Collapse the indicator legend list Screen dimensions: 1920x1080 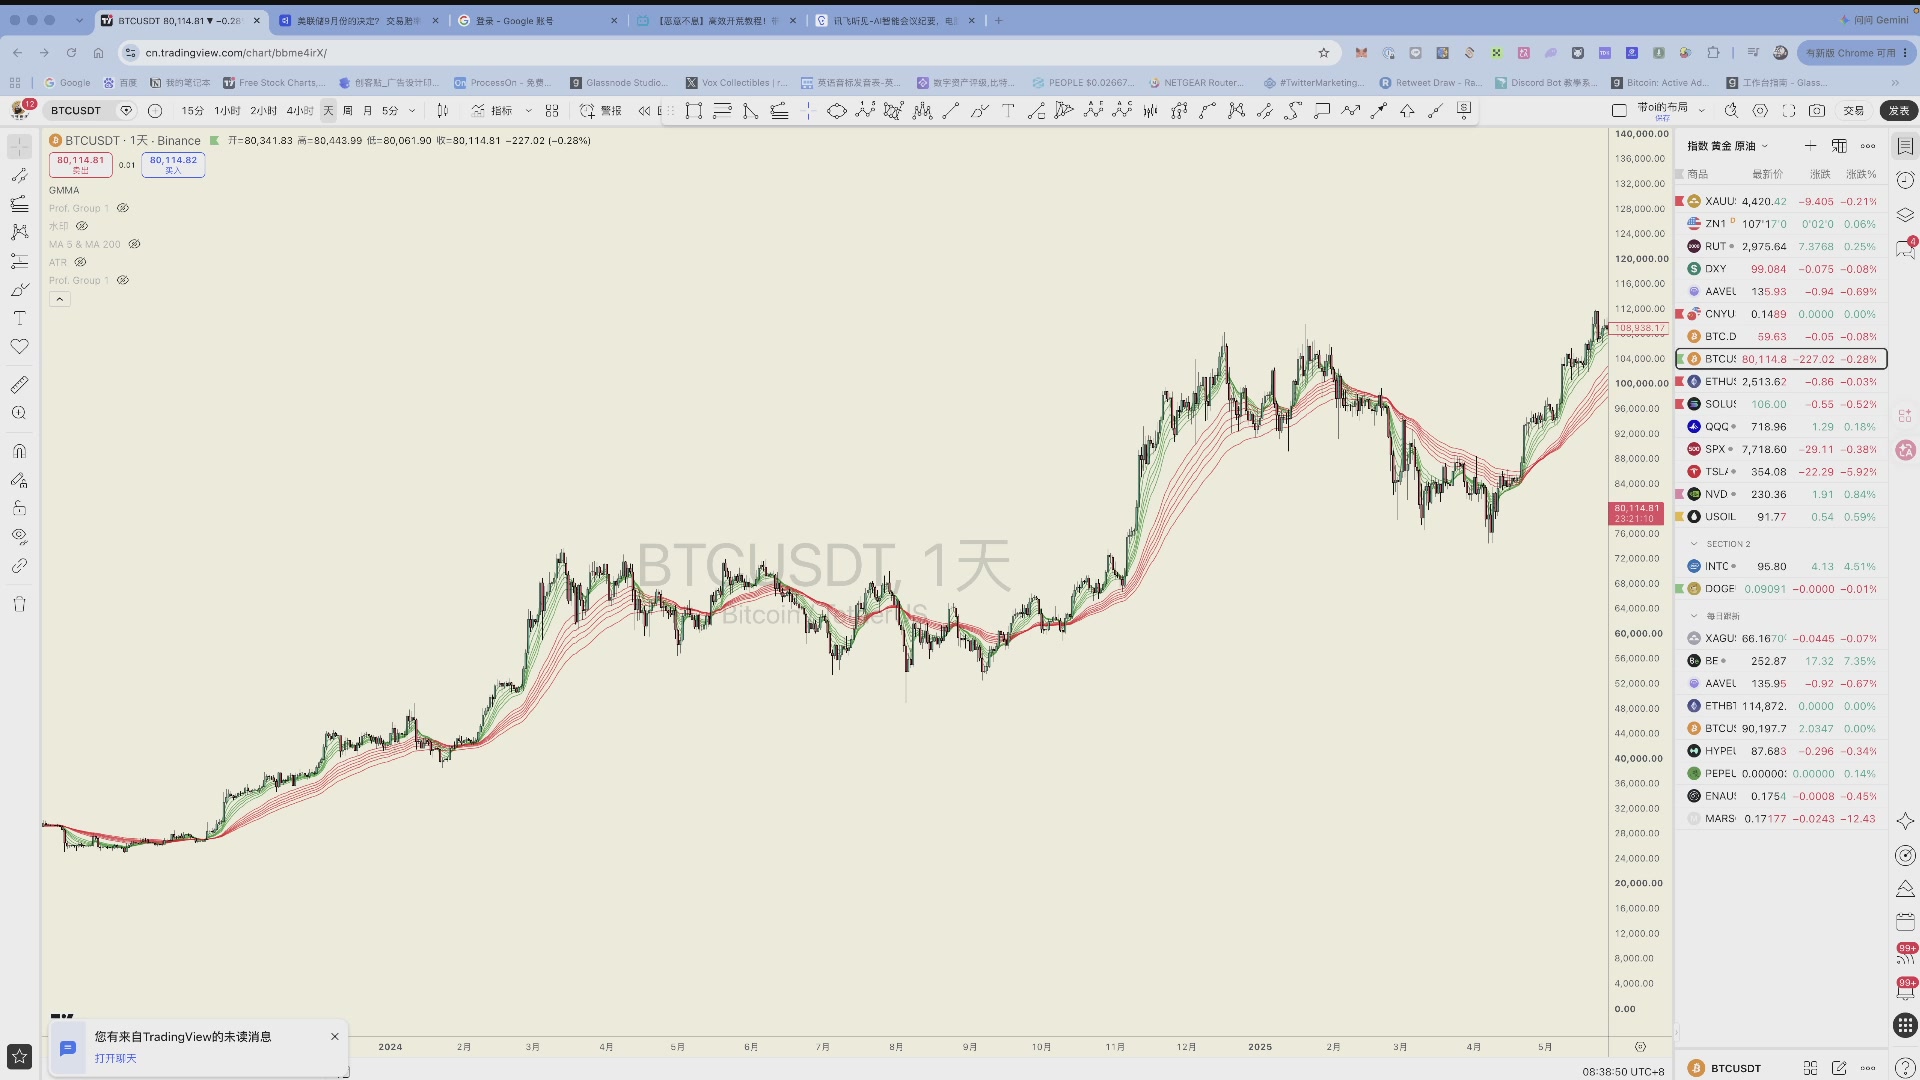(x=60, y=299)
